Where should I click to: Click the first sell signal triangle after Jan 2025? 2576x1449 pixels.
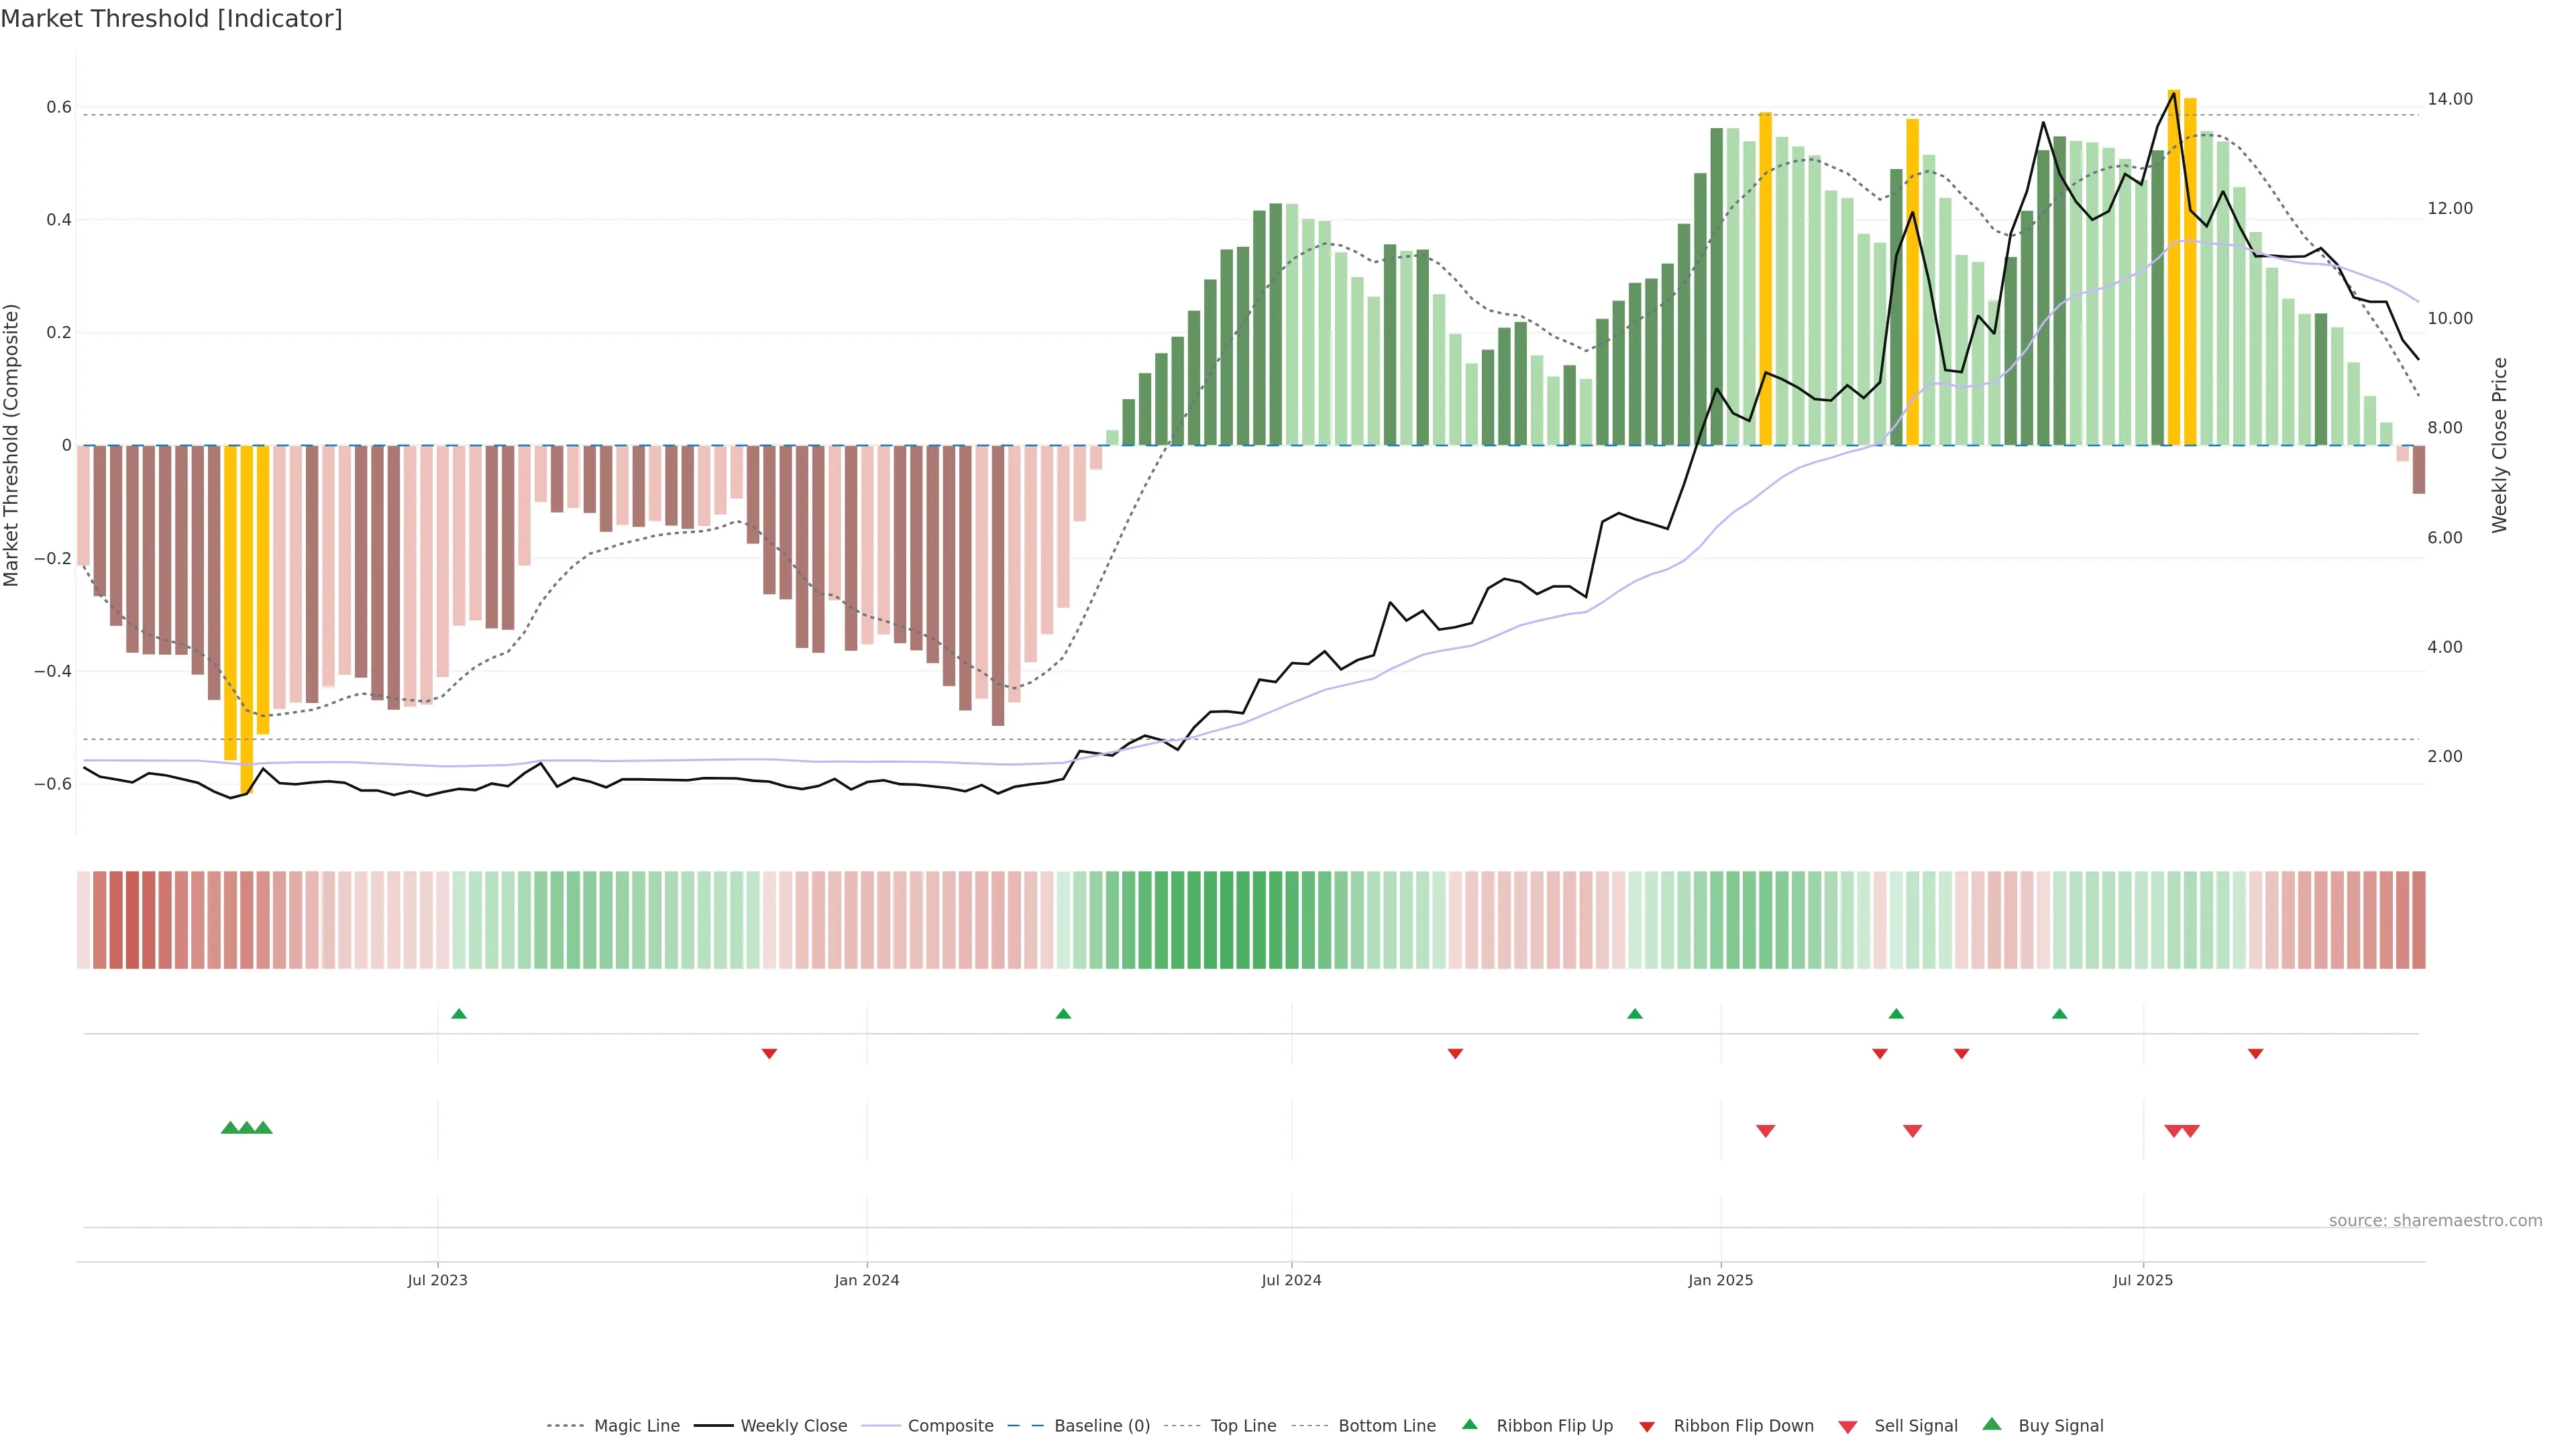(x=1765, y=1131)
